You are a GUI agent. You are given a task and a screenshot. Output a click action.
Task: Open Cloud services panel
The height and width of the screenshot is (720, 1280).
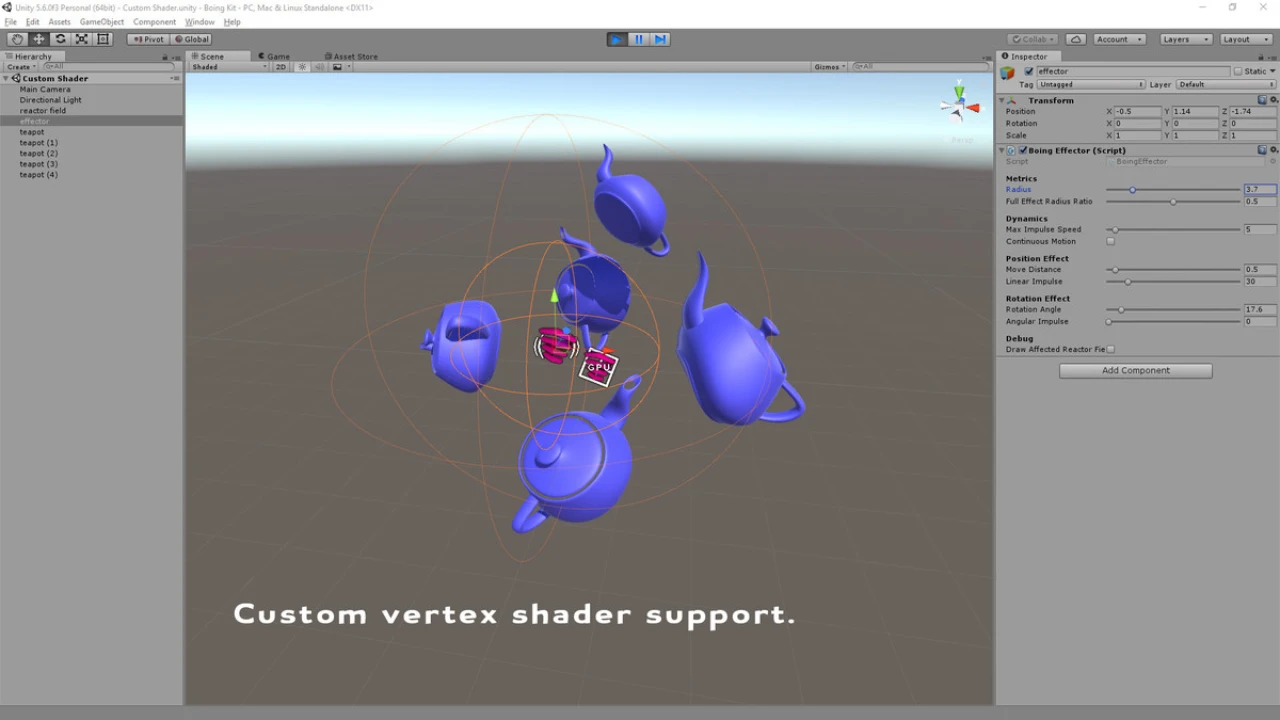point(1075,39)
